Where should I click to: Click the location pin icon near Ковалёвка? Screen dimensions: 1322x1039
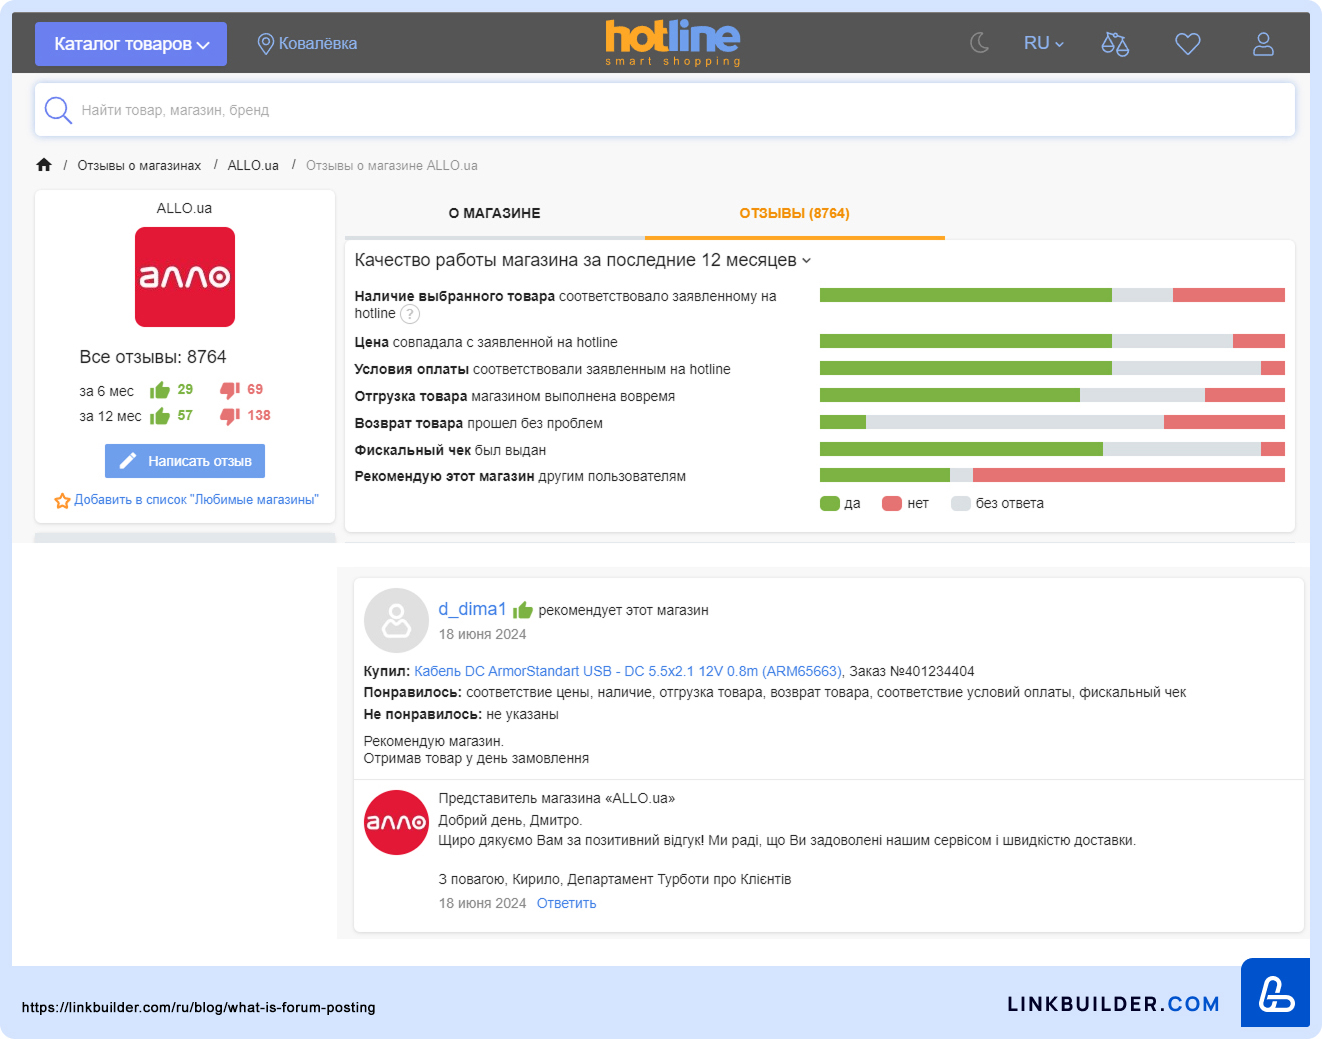pos(266,44)
